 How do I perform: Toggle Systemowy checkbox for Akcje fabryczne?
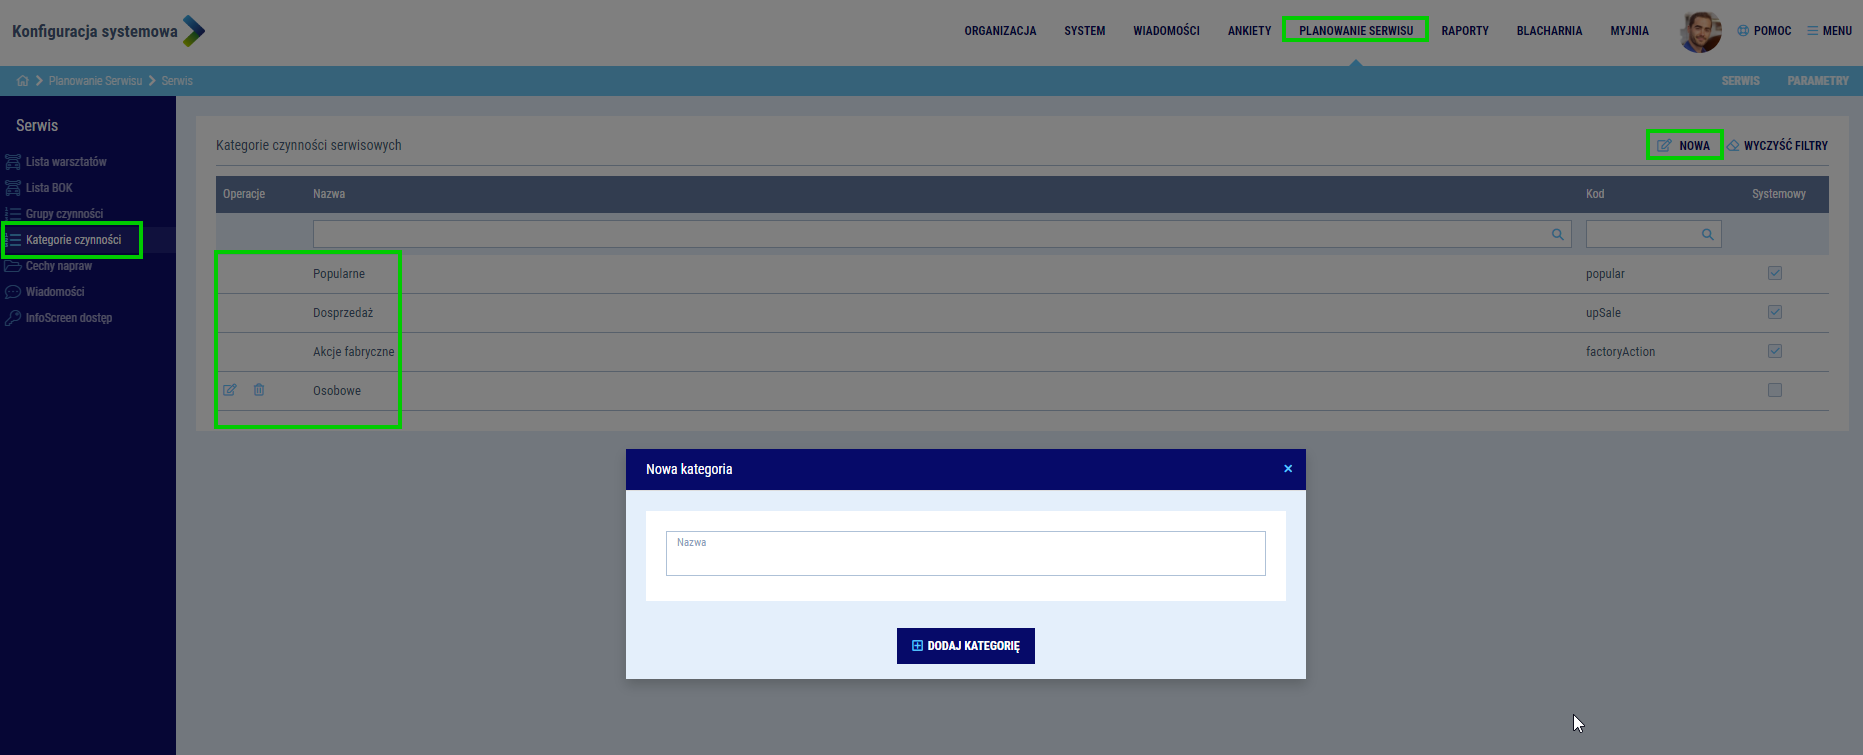pyautogui.click(x=1775, y=351)
